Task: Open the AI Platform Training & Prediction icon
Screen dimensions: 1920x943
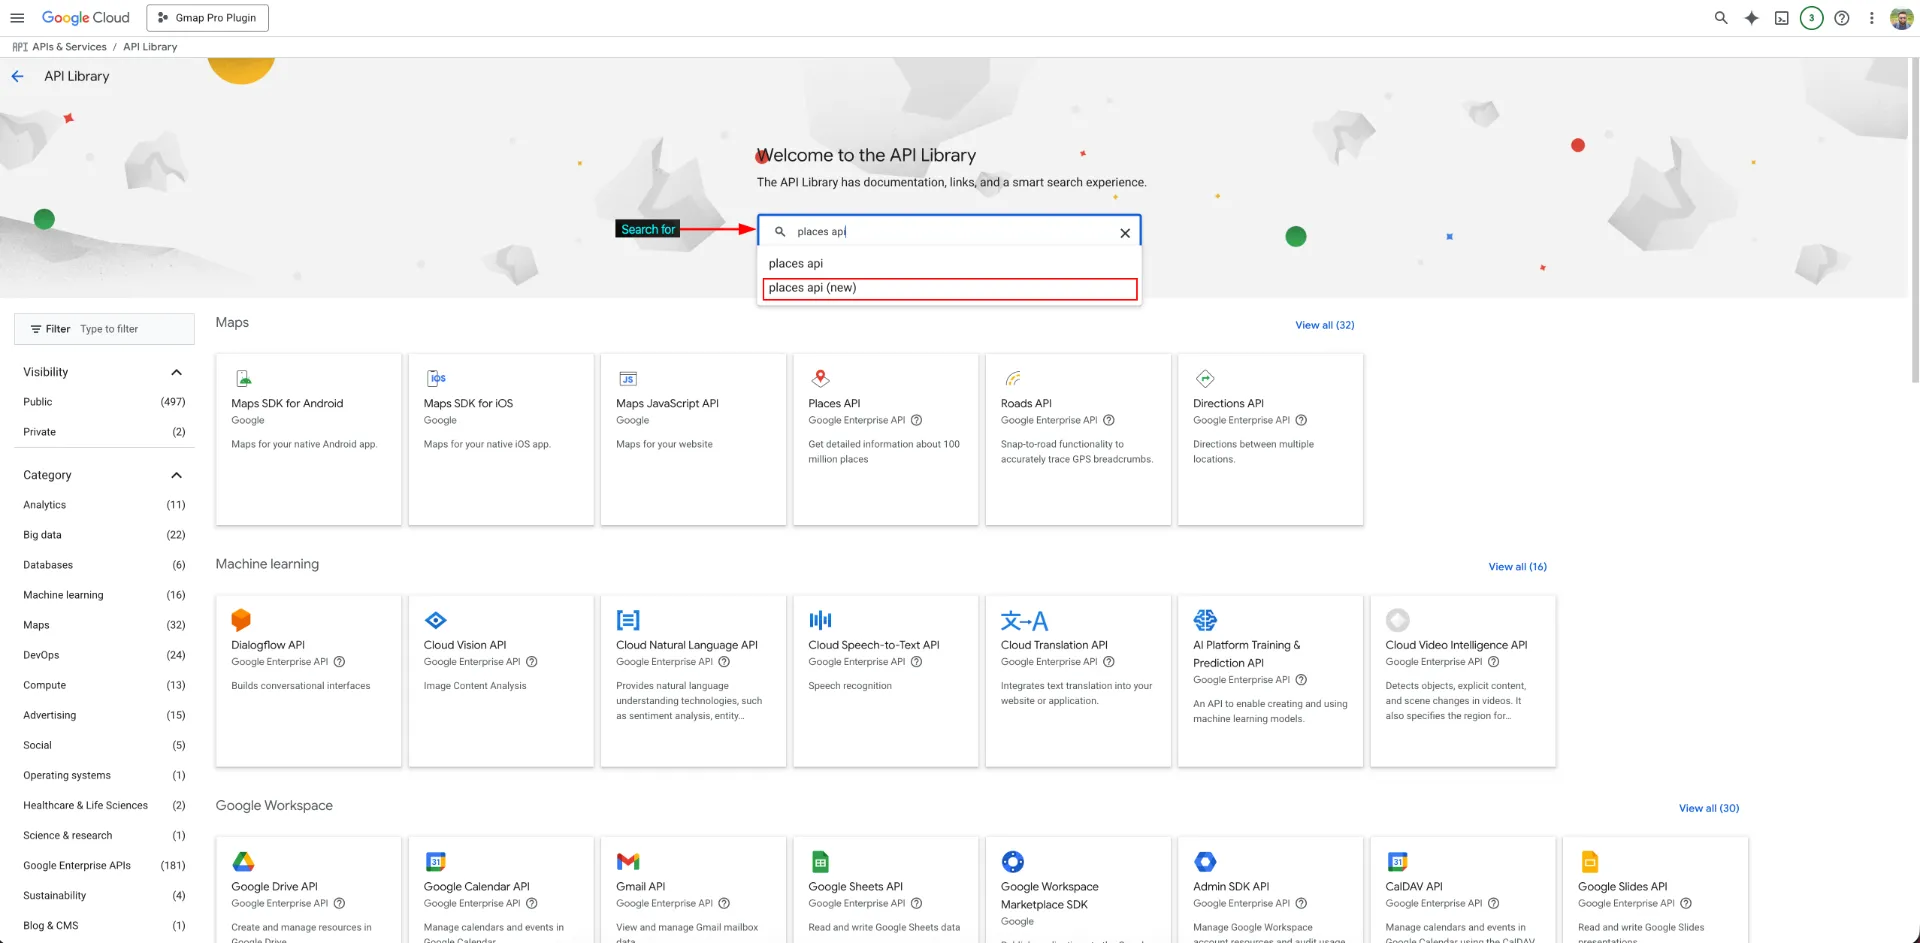Action: (1205, 620)
